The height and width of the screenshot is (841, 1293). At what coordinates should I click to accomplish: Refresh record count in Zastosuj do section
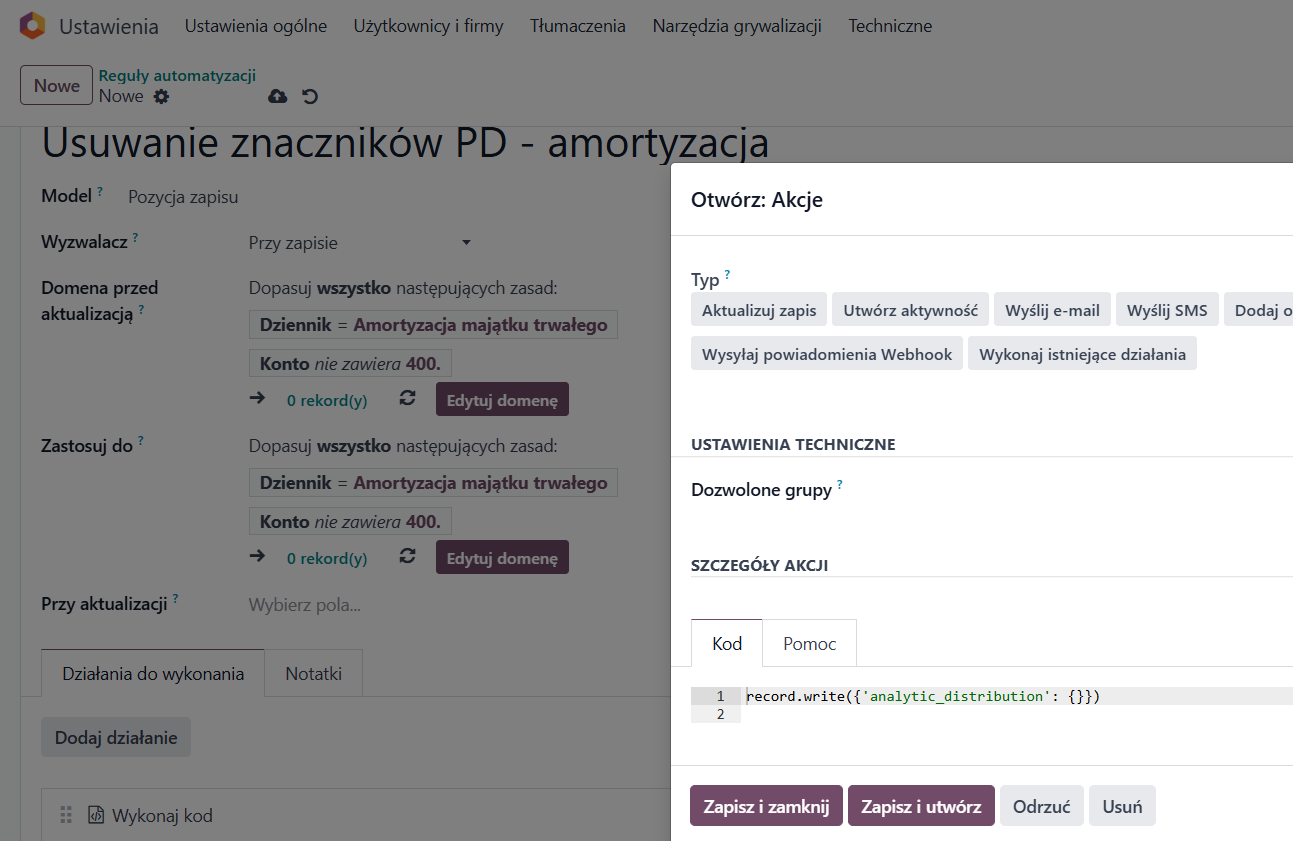[x=407, y=556]
